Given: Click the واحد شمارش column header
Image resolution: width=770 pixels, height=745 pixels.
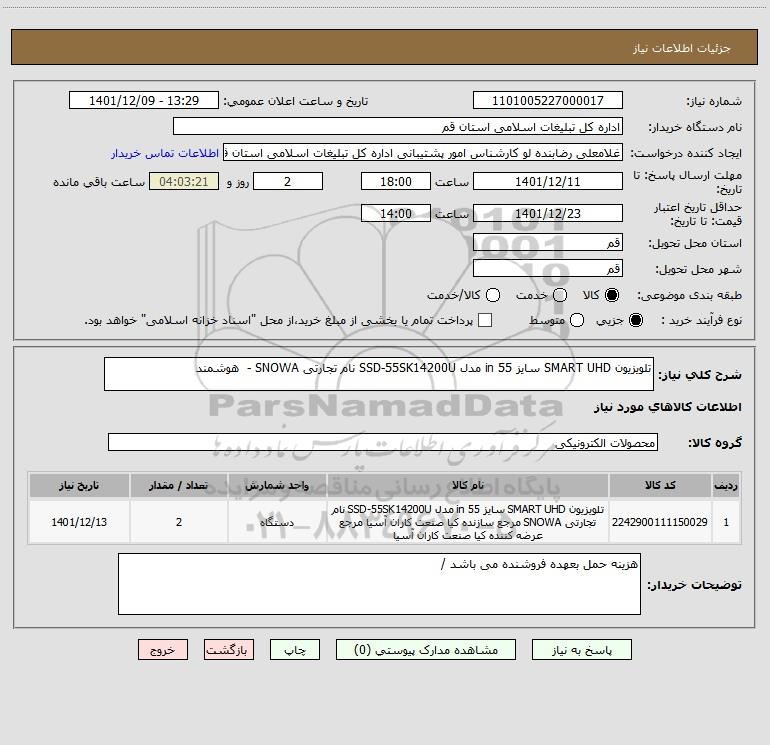Looking at the screenshot, I should point(277,486).
